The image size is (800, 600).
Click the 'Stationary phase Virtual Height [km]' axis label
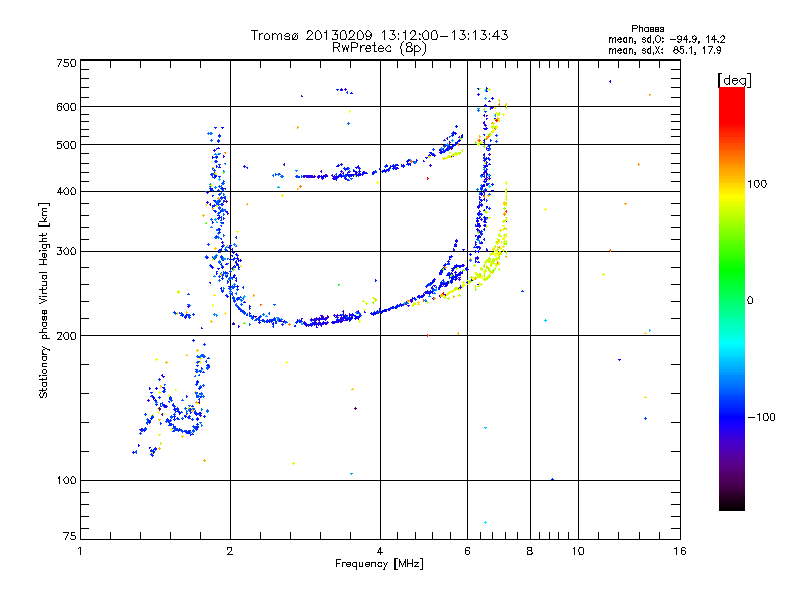click(x=44, y=300)
